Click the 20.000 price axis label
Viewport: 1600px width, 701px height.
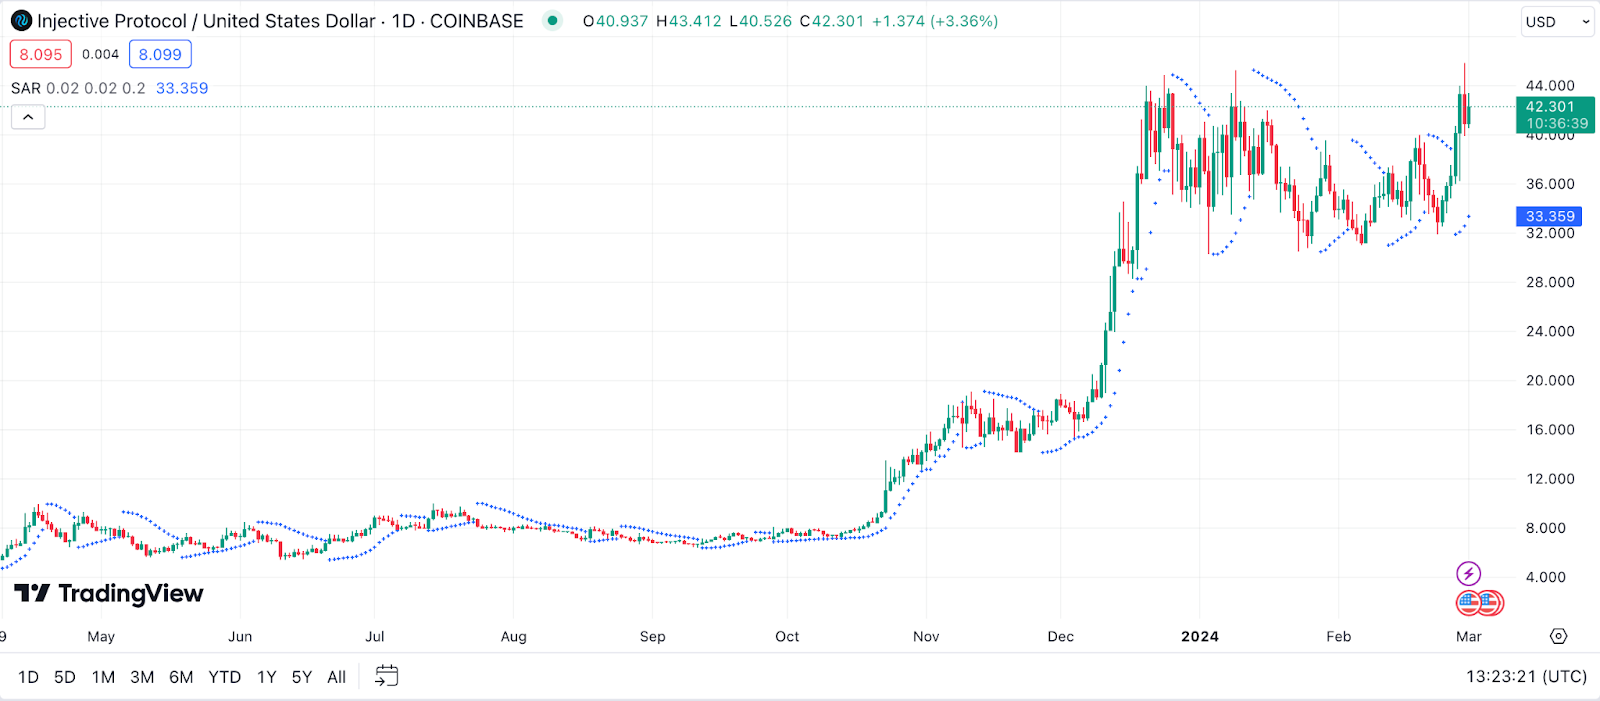coord(1550,381)
